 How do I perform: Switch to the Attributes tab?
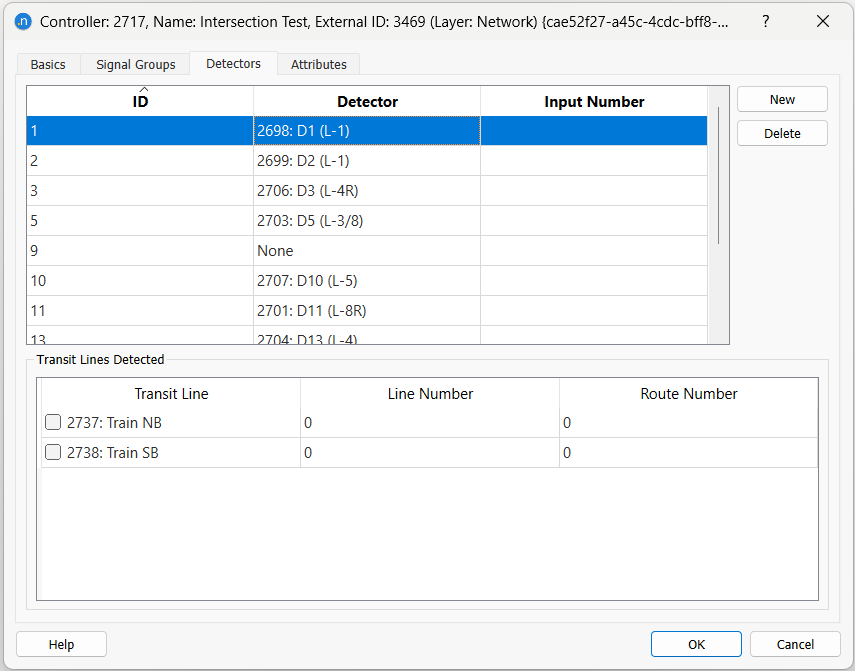coord(318,63)
